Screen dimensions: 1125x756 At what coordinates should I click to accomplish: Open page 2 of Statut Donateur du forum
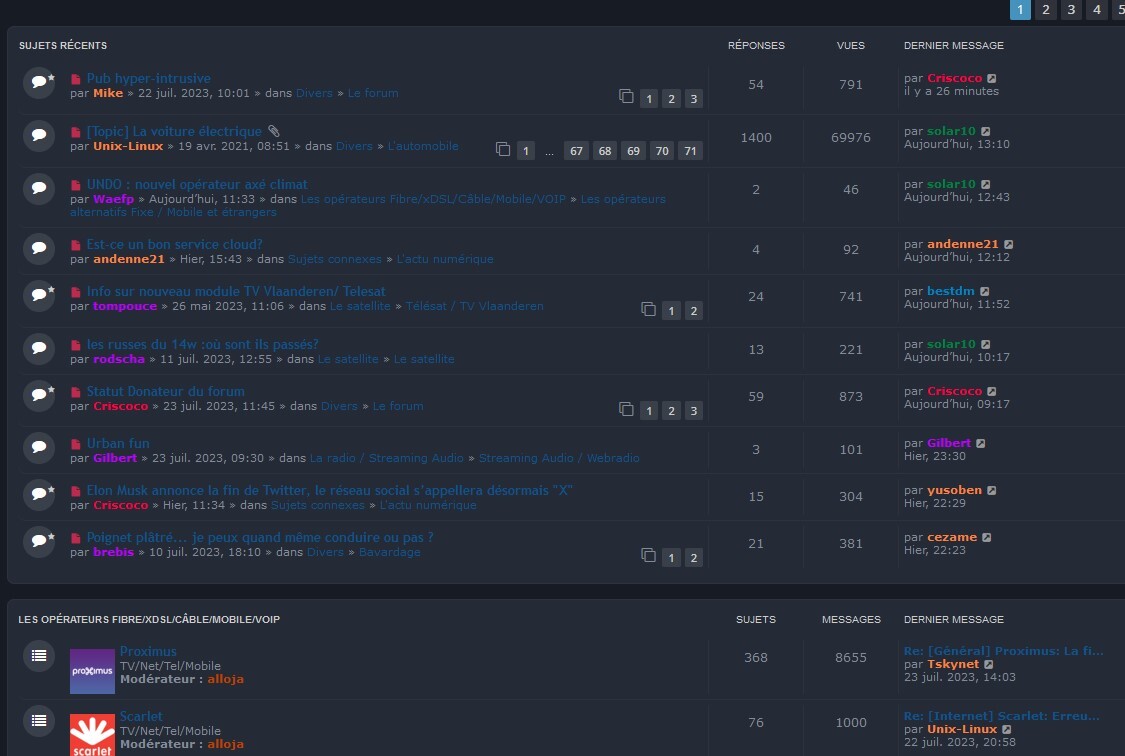[671, 410]
